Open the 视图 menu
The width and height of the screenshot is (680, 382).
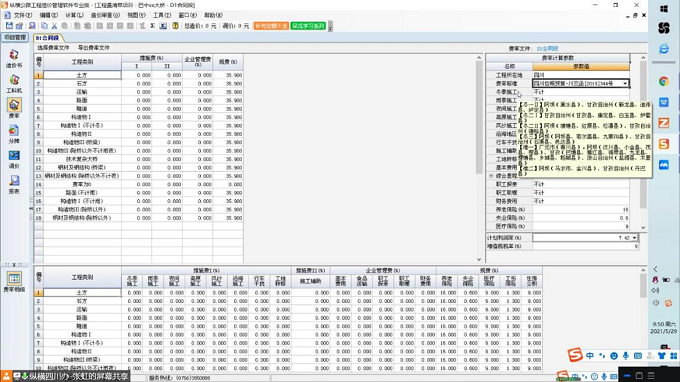tap(136, 15)
